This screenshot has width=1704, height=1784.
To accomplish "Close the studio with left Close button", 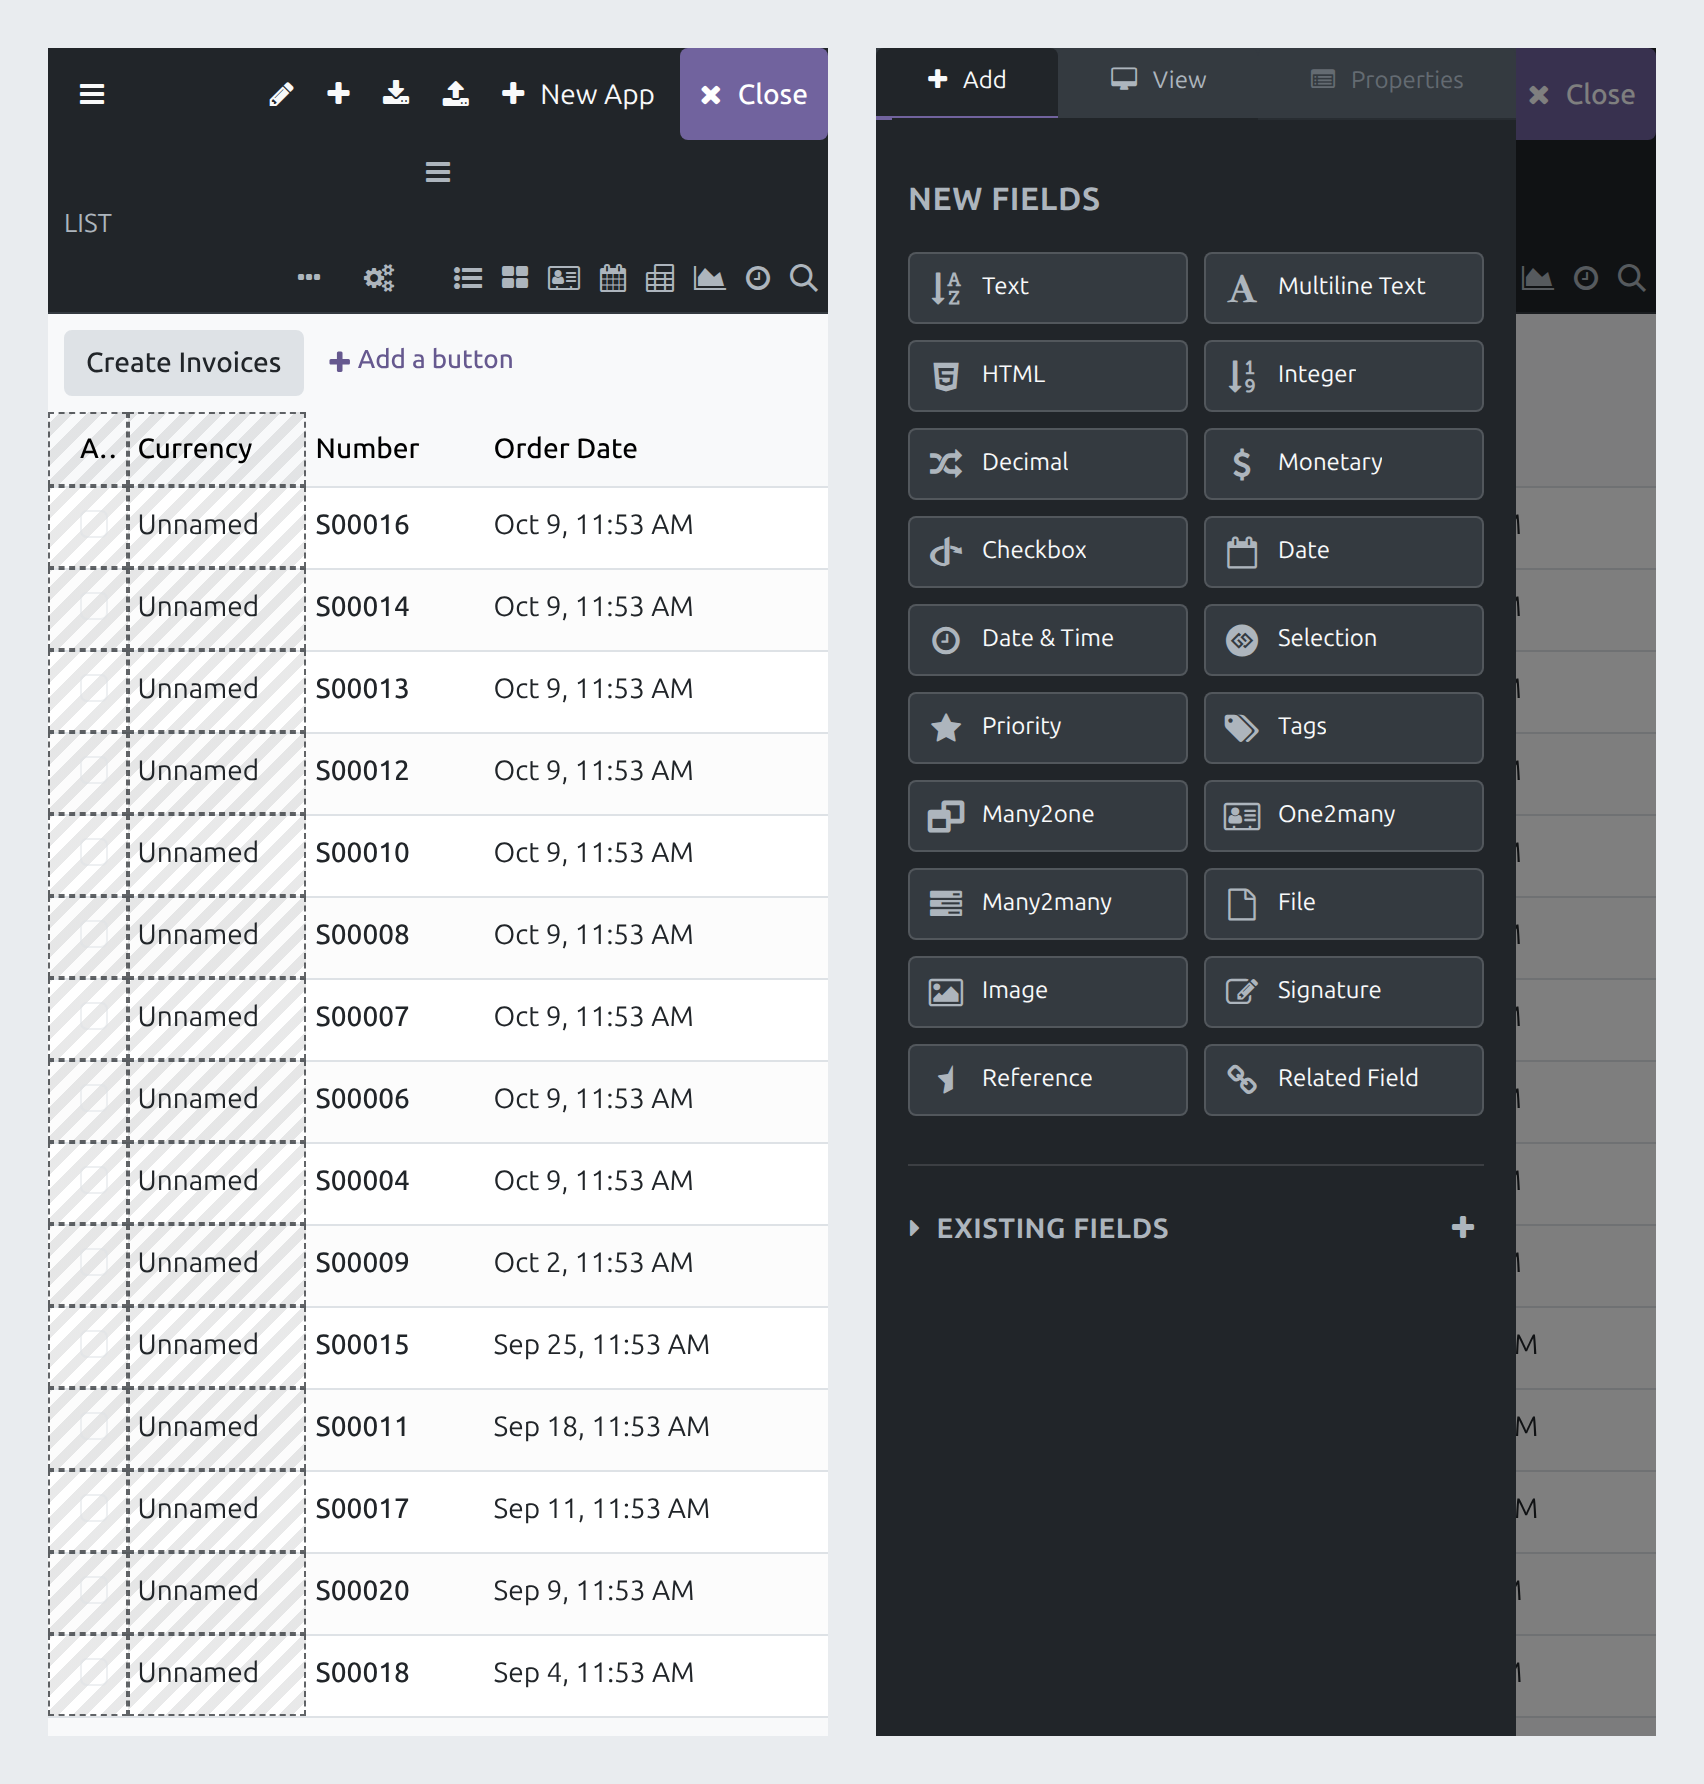I will [x=754, y=94].
